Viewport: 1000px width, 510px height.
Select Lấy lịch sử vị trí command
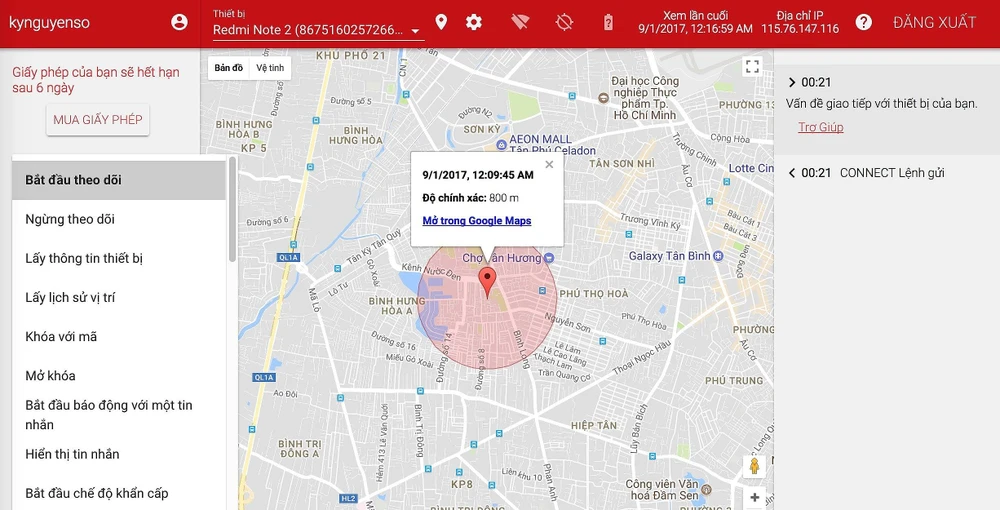119,298
